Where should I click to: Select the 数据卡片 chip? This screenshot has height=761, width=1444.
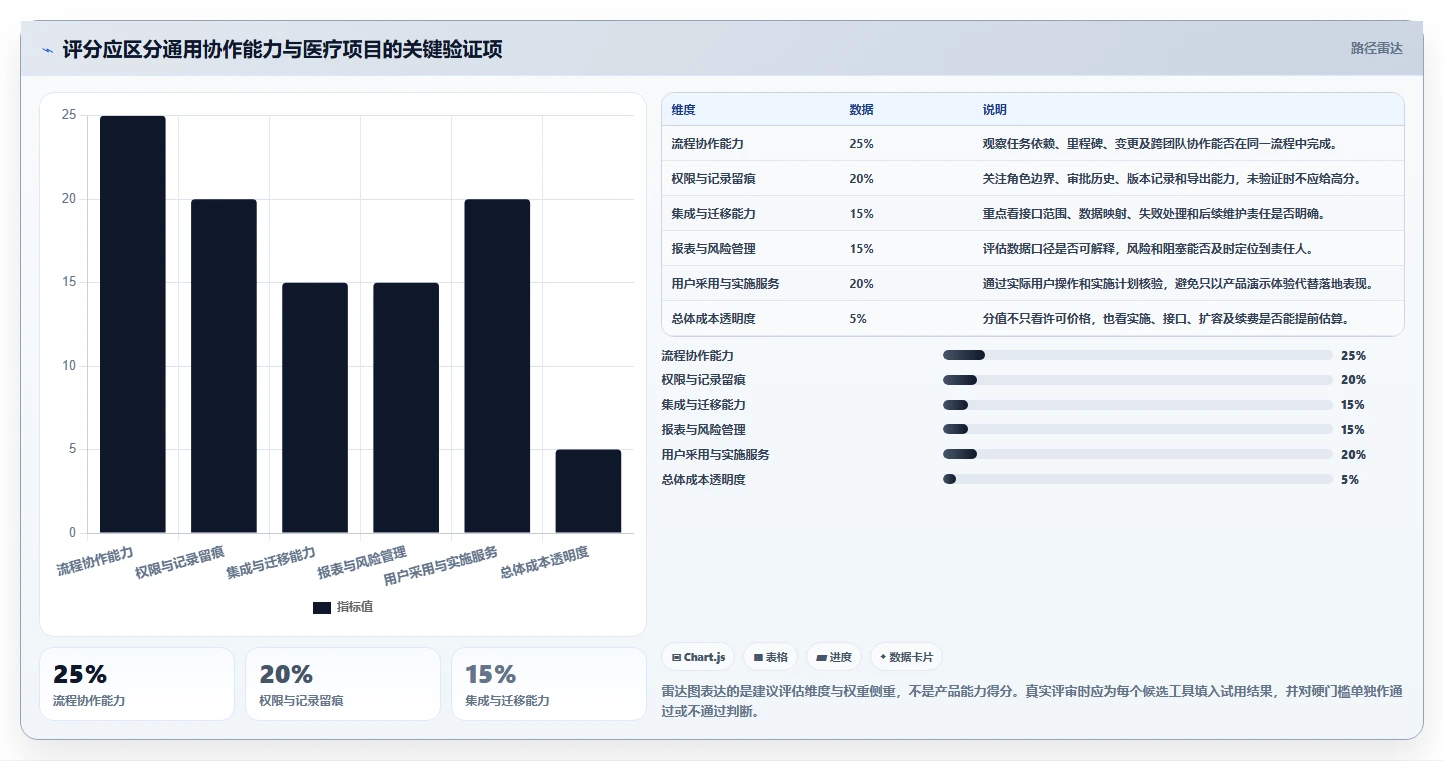[906, 657]
